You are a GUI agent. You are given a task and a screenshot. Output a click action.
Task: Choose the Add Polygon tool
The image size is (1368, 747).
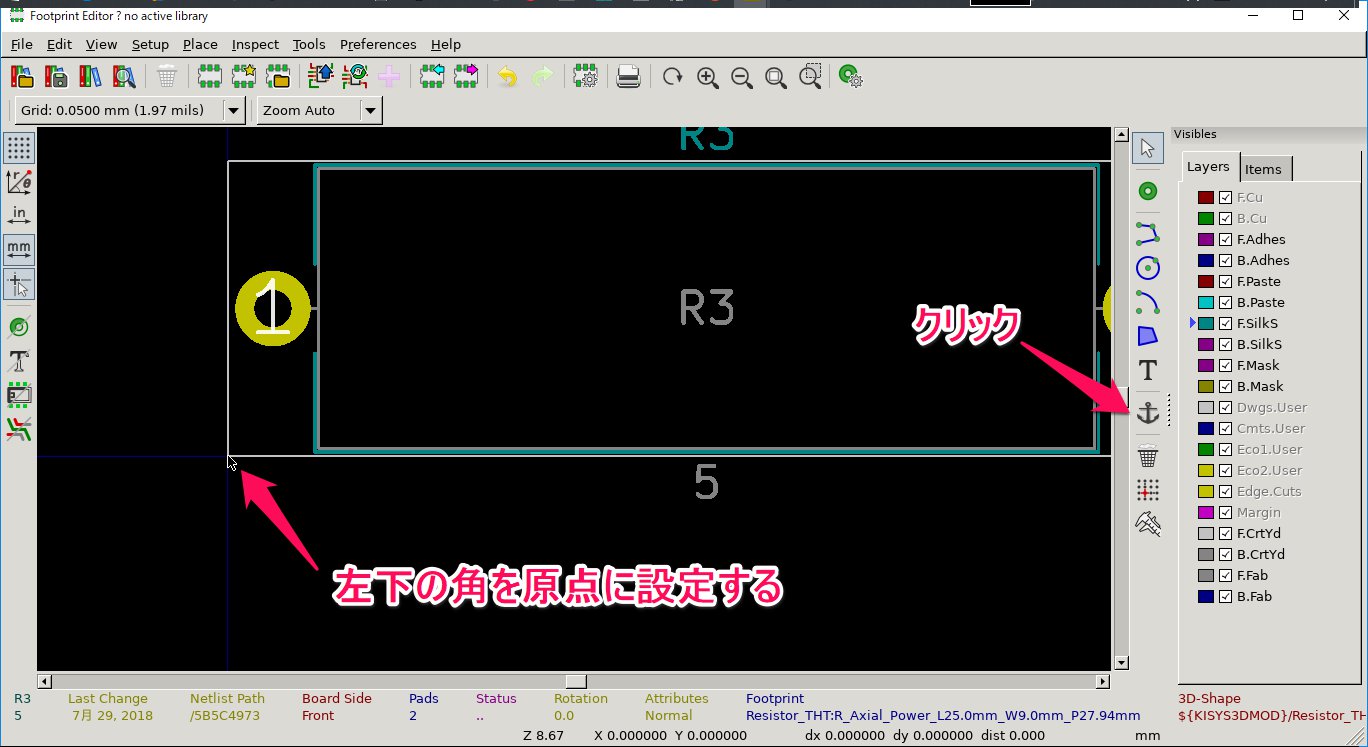pos(1148,336)
